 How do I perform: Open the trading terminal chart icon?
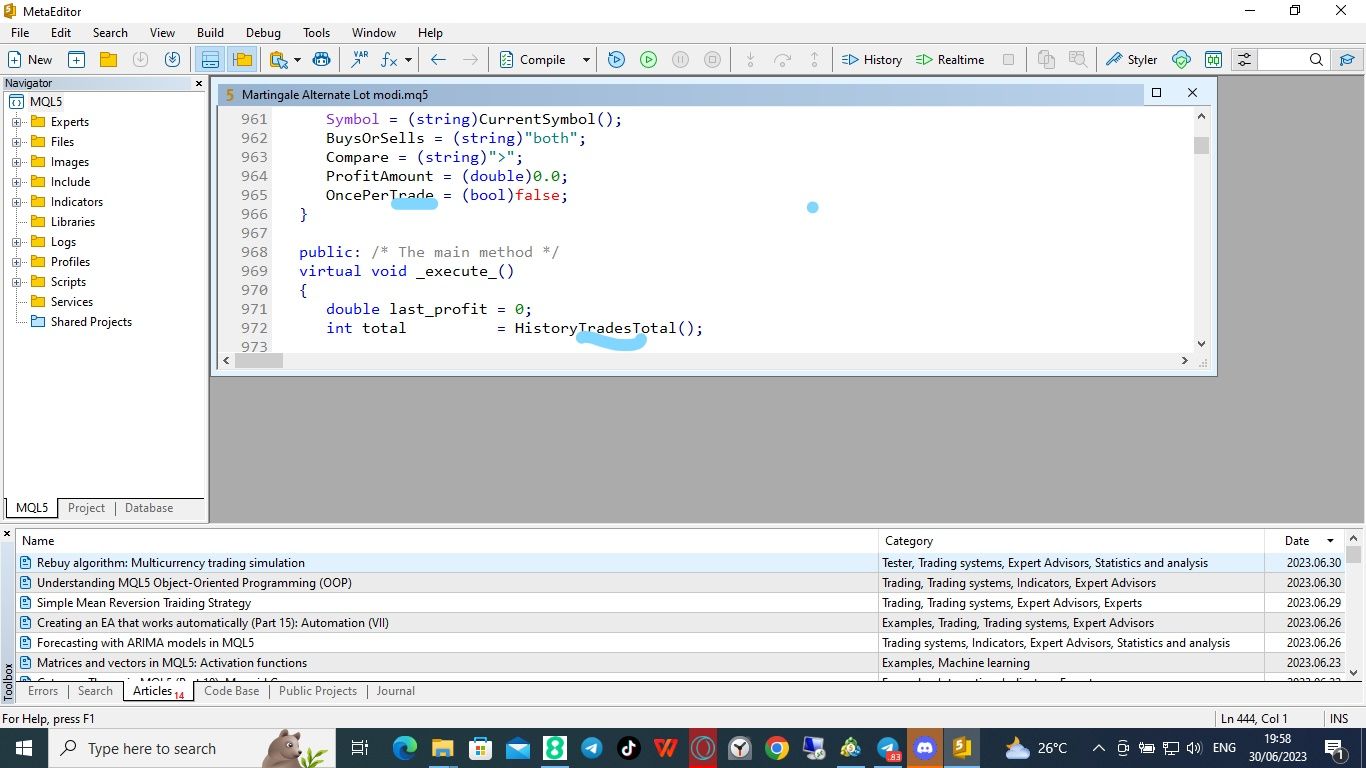point(1213,60)
